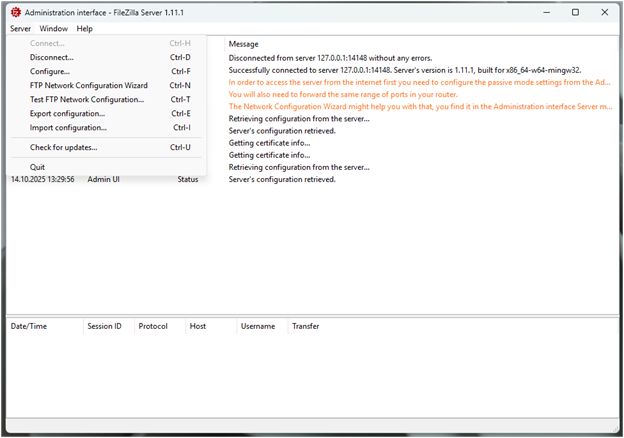Click the Protocol column header
The width and height of the screenshot is (624, 438).
click(153, 326)
